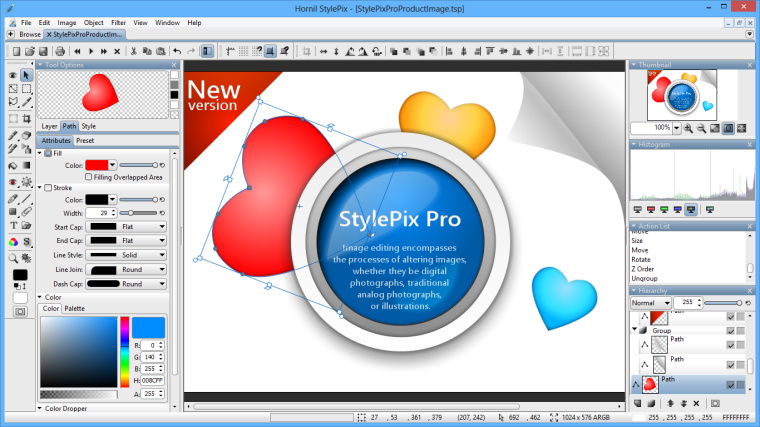
Task: Click the Browse tab button
Action: 30,34
